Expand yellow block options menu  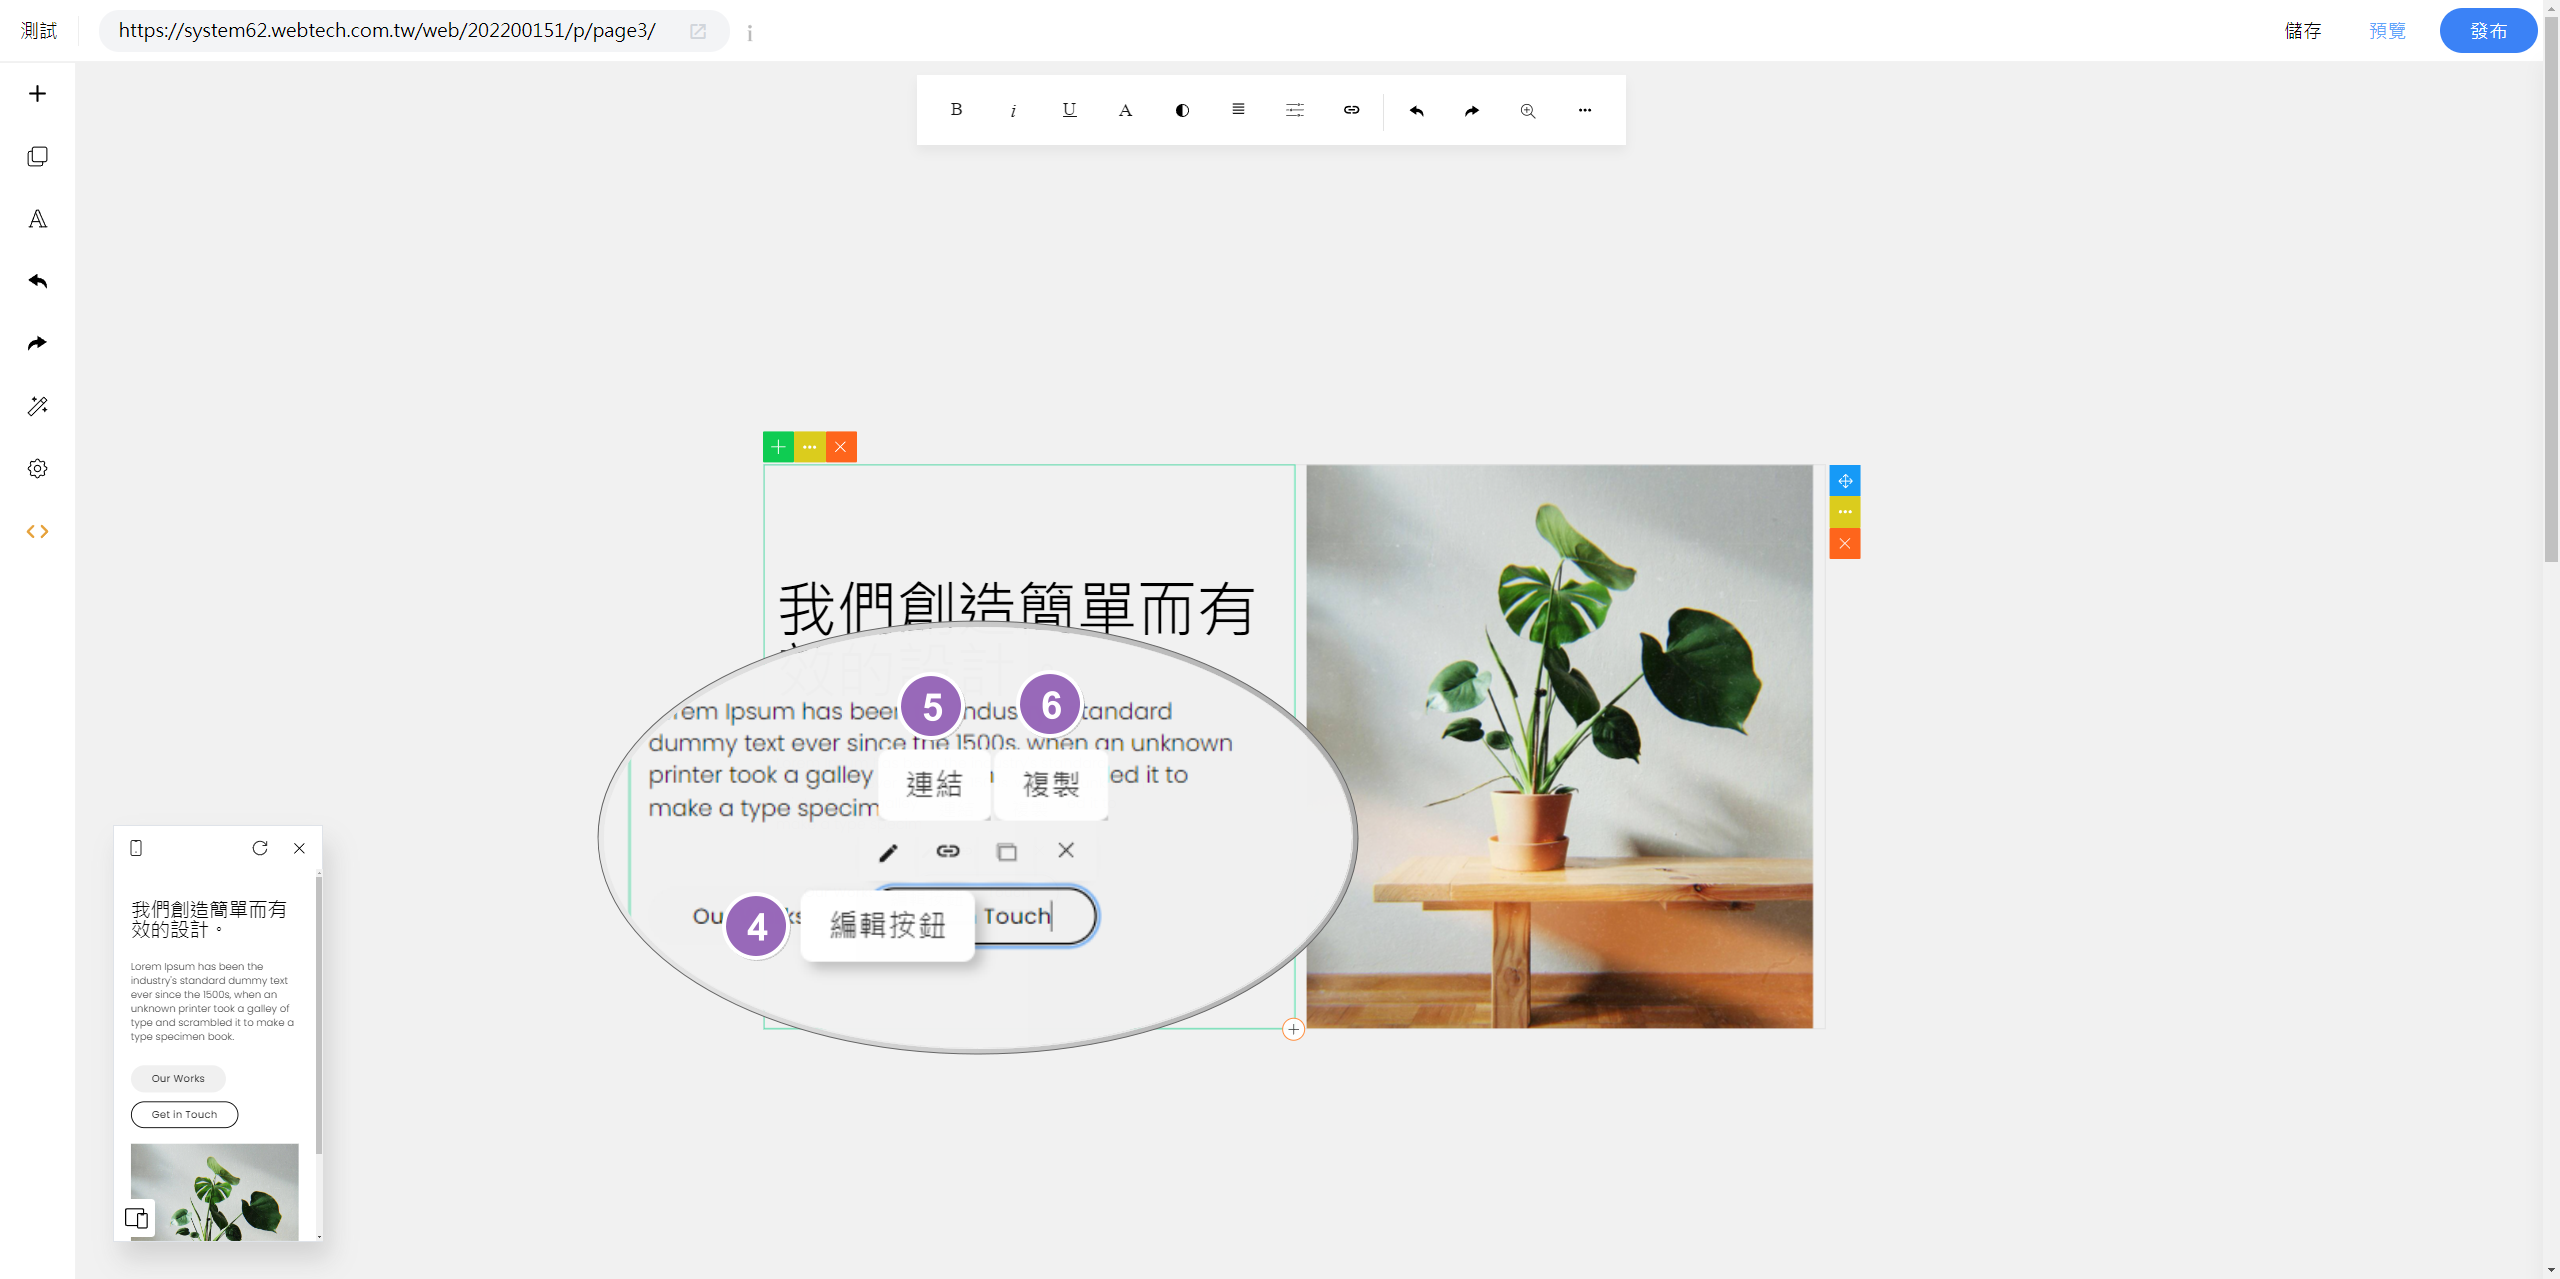(809, 447)
